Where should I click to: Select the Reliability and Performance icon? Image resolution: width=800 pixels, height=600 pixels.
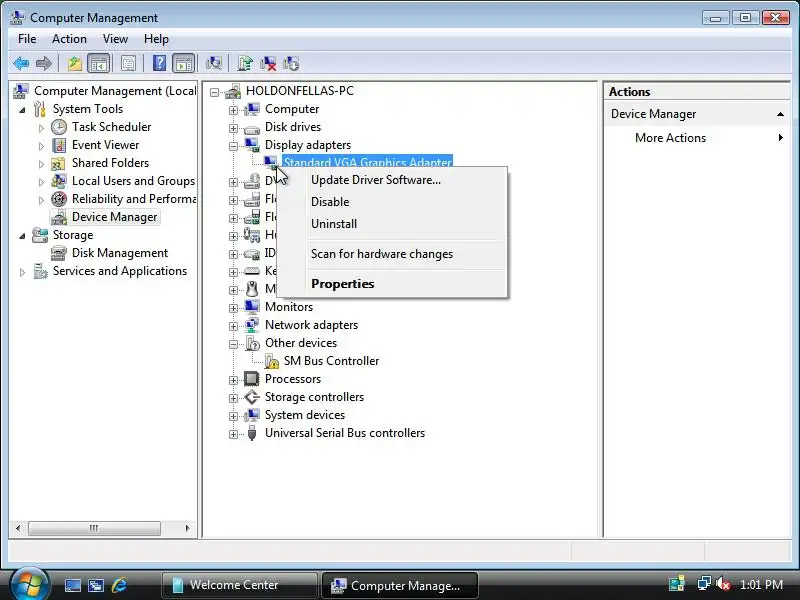point(59,199)
